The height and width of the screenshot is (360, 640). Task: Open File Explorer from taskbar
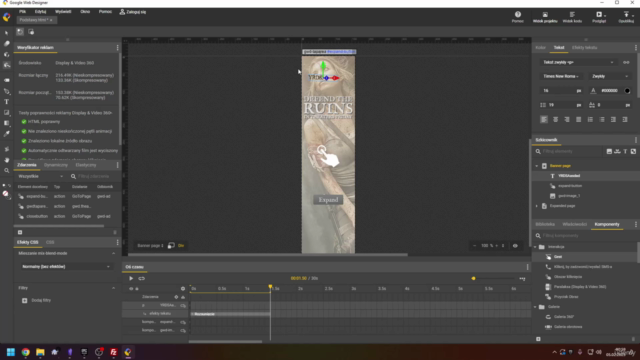click(40, 352)
